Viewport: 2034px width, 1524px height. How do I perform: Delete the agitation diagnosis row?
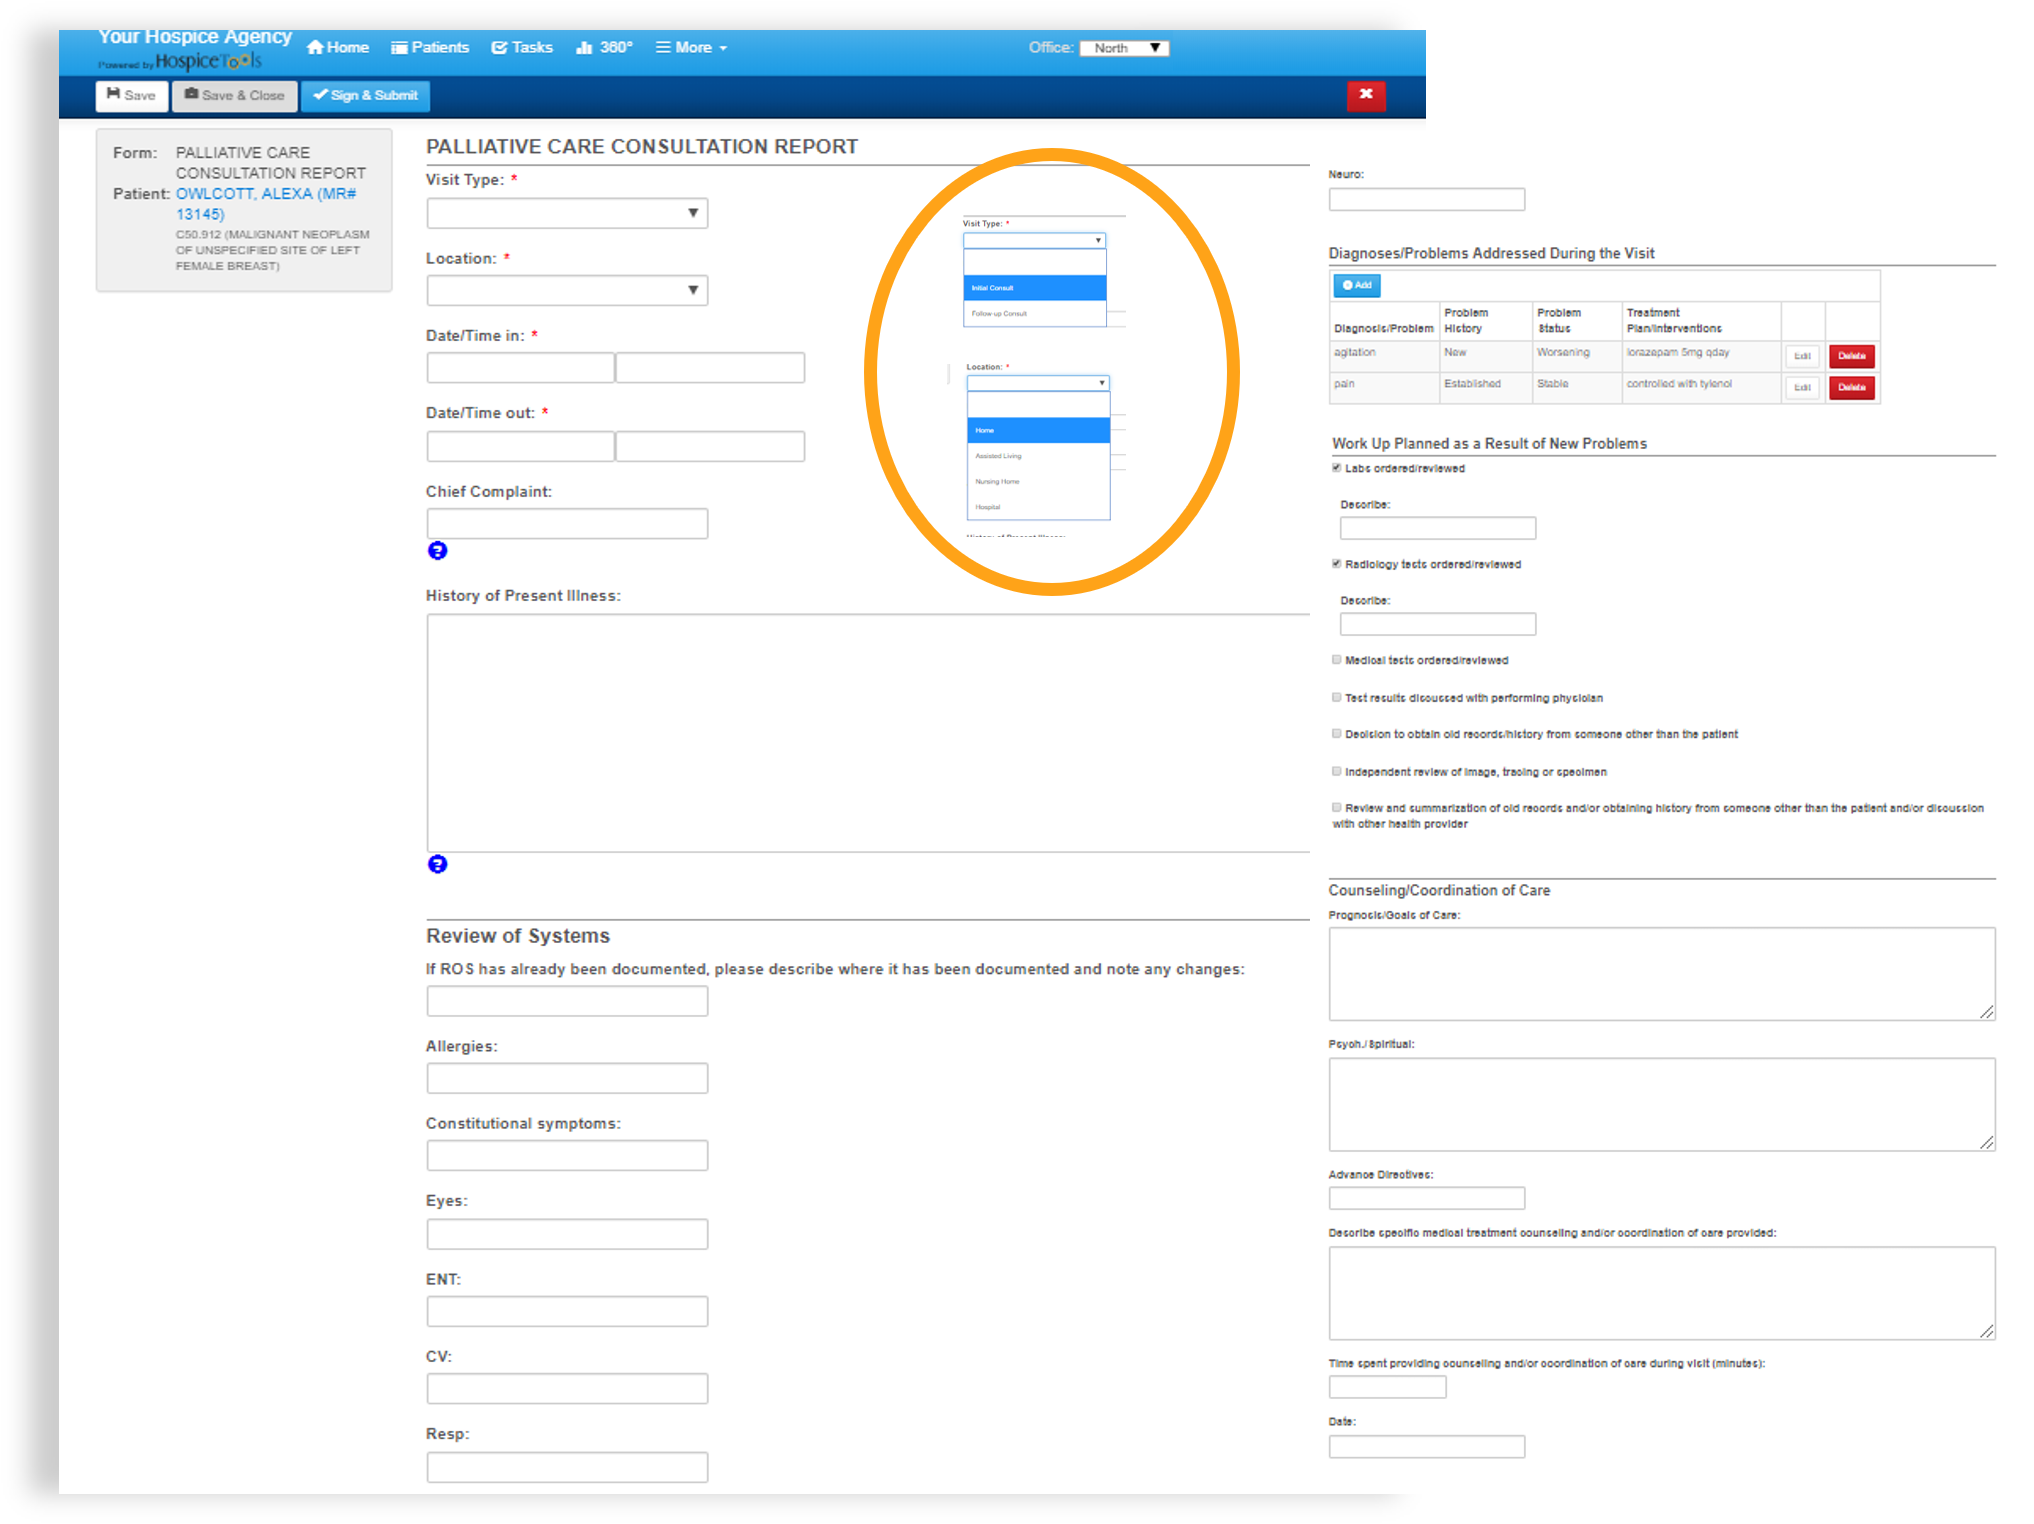click(x=1851, y=356)
